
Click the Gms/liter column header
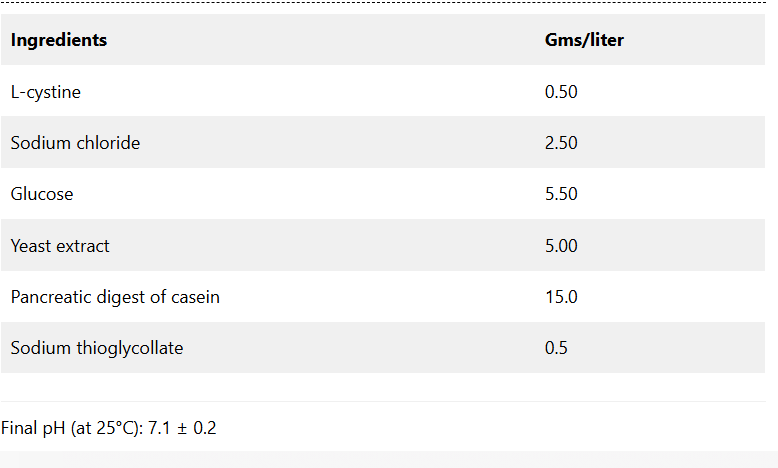tap(584, 41)
